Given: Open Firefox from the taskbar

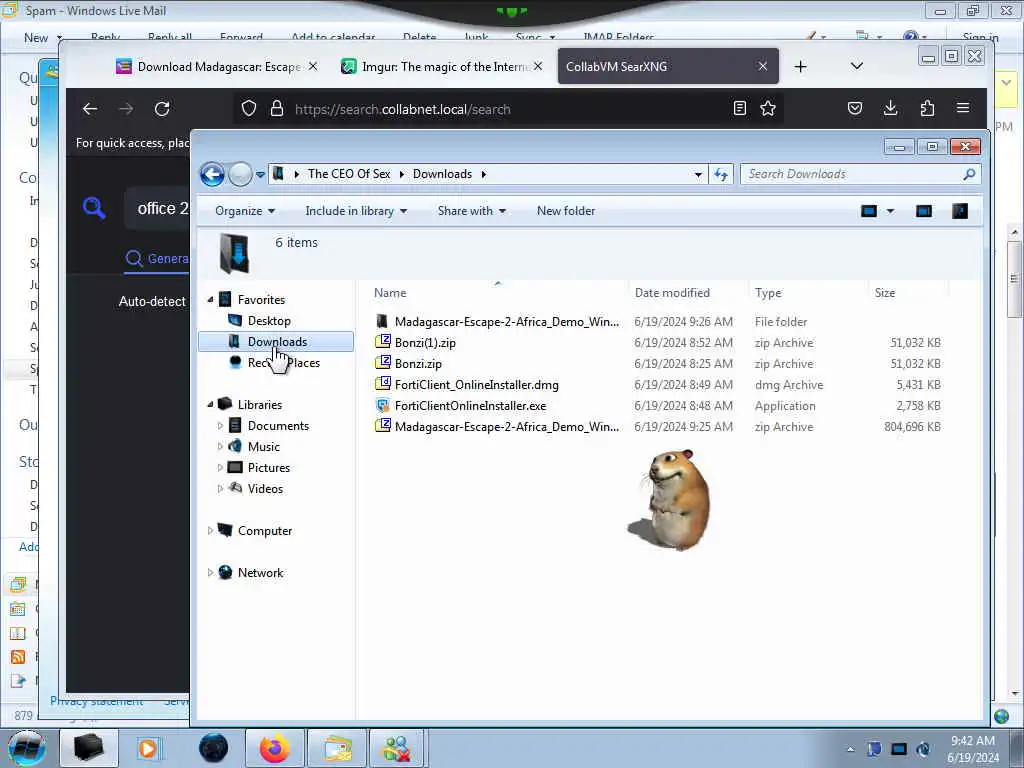Looking at the screenshot, I should [x=275, y=748].
